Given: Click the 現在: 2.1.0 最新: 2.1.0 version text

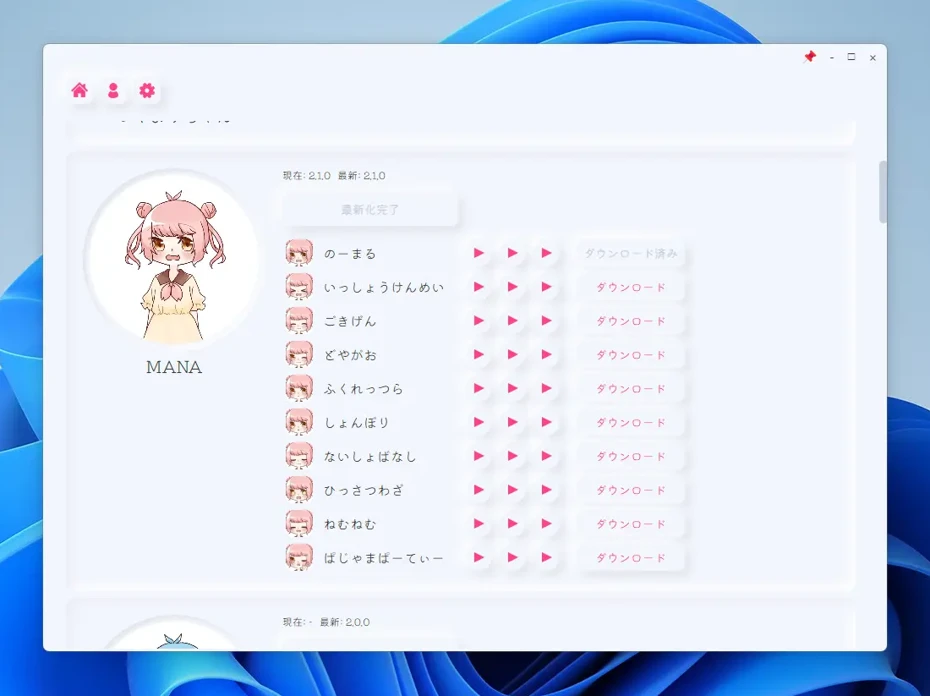Looking at the screenshot, I should [x=334, y=176].
